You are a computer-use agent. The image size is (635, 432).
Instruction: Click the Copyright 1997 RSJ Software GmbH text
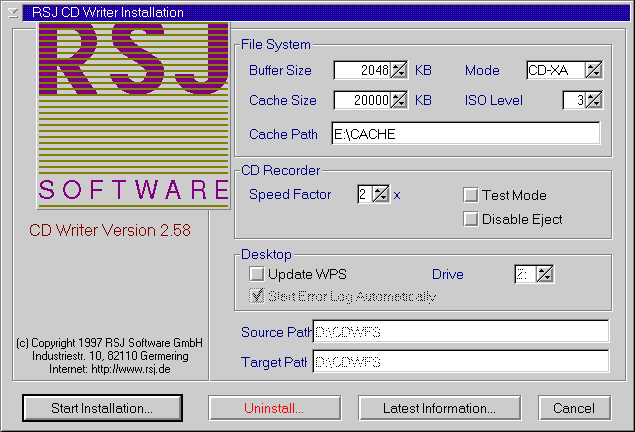pyautogui.click(x=109, y=343)
